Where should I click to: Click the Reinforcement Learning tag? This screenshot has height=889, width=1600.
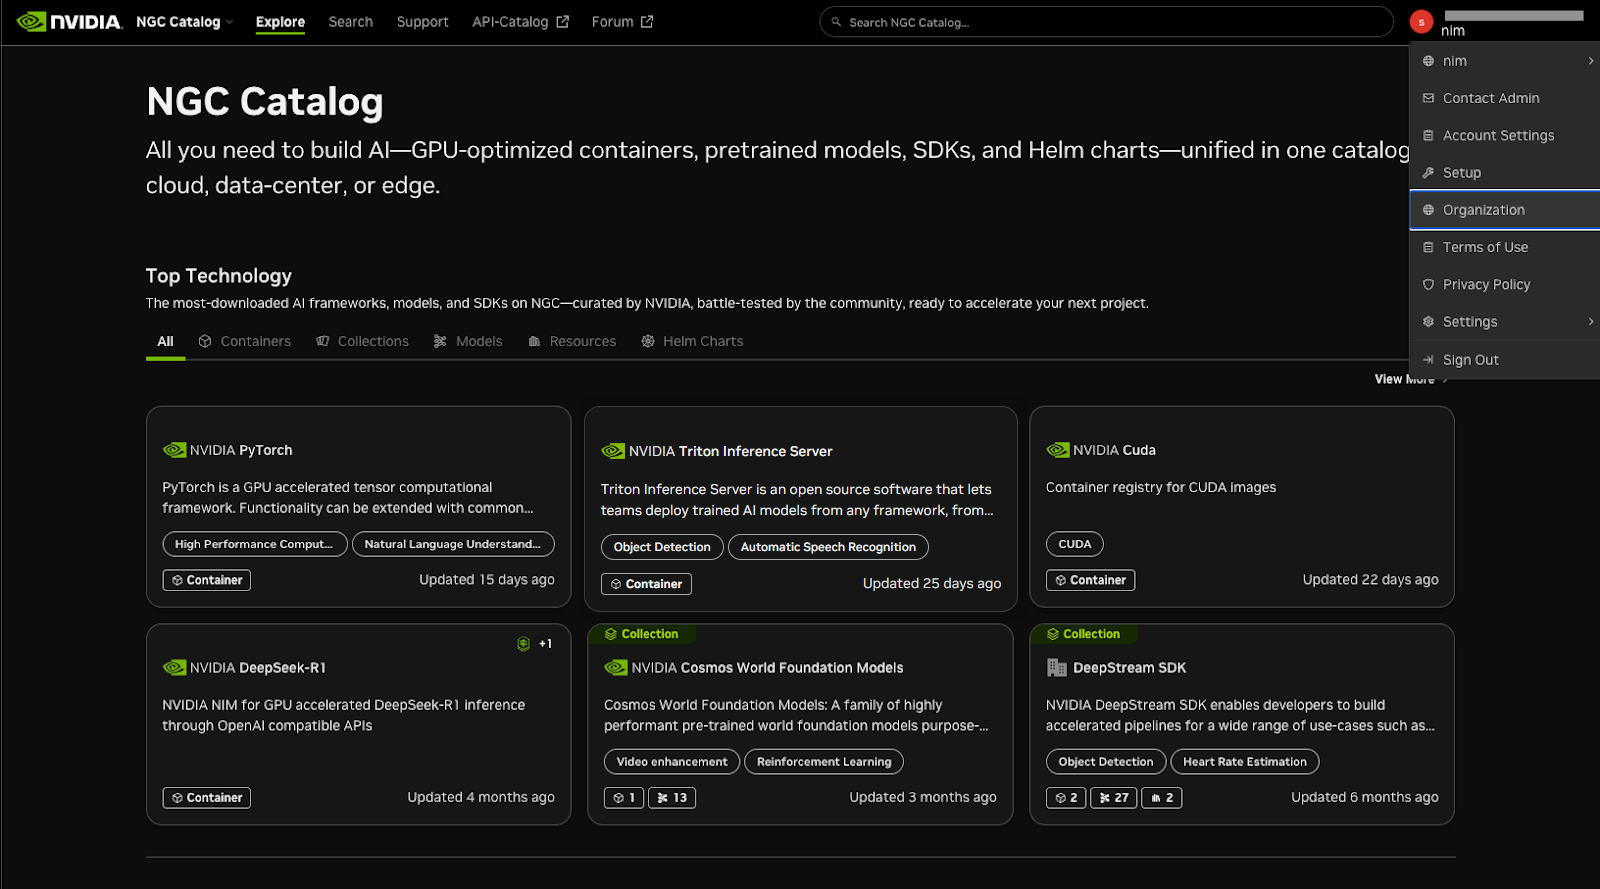(x=824, y=762)
